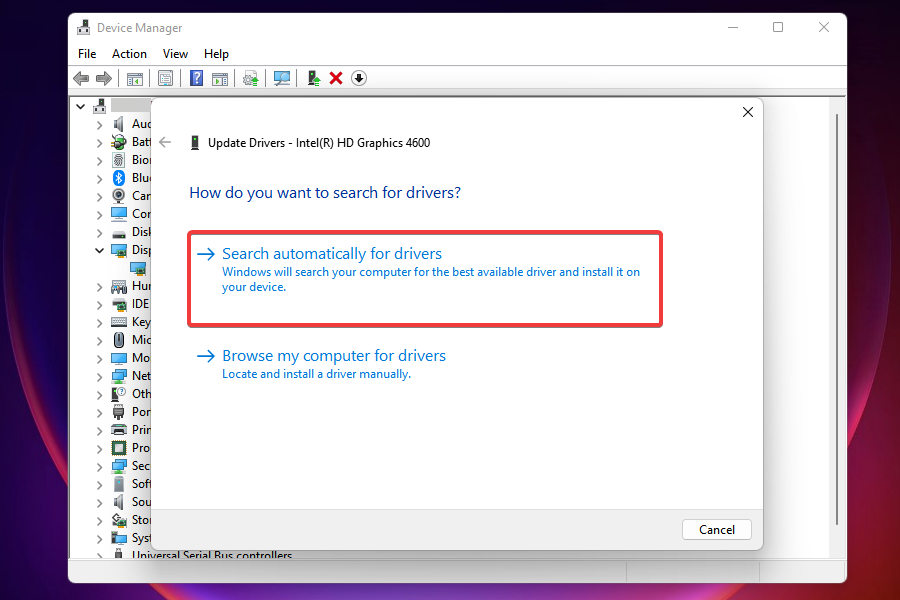Click the red X Uninstall device icon
Screen dimensions: 900x600
point(336,78)
